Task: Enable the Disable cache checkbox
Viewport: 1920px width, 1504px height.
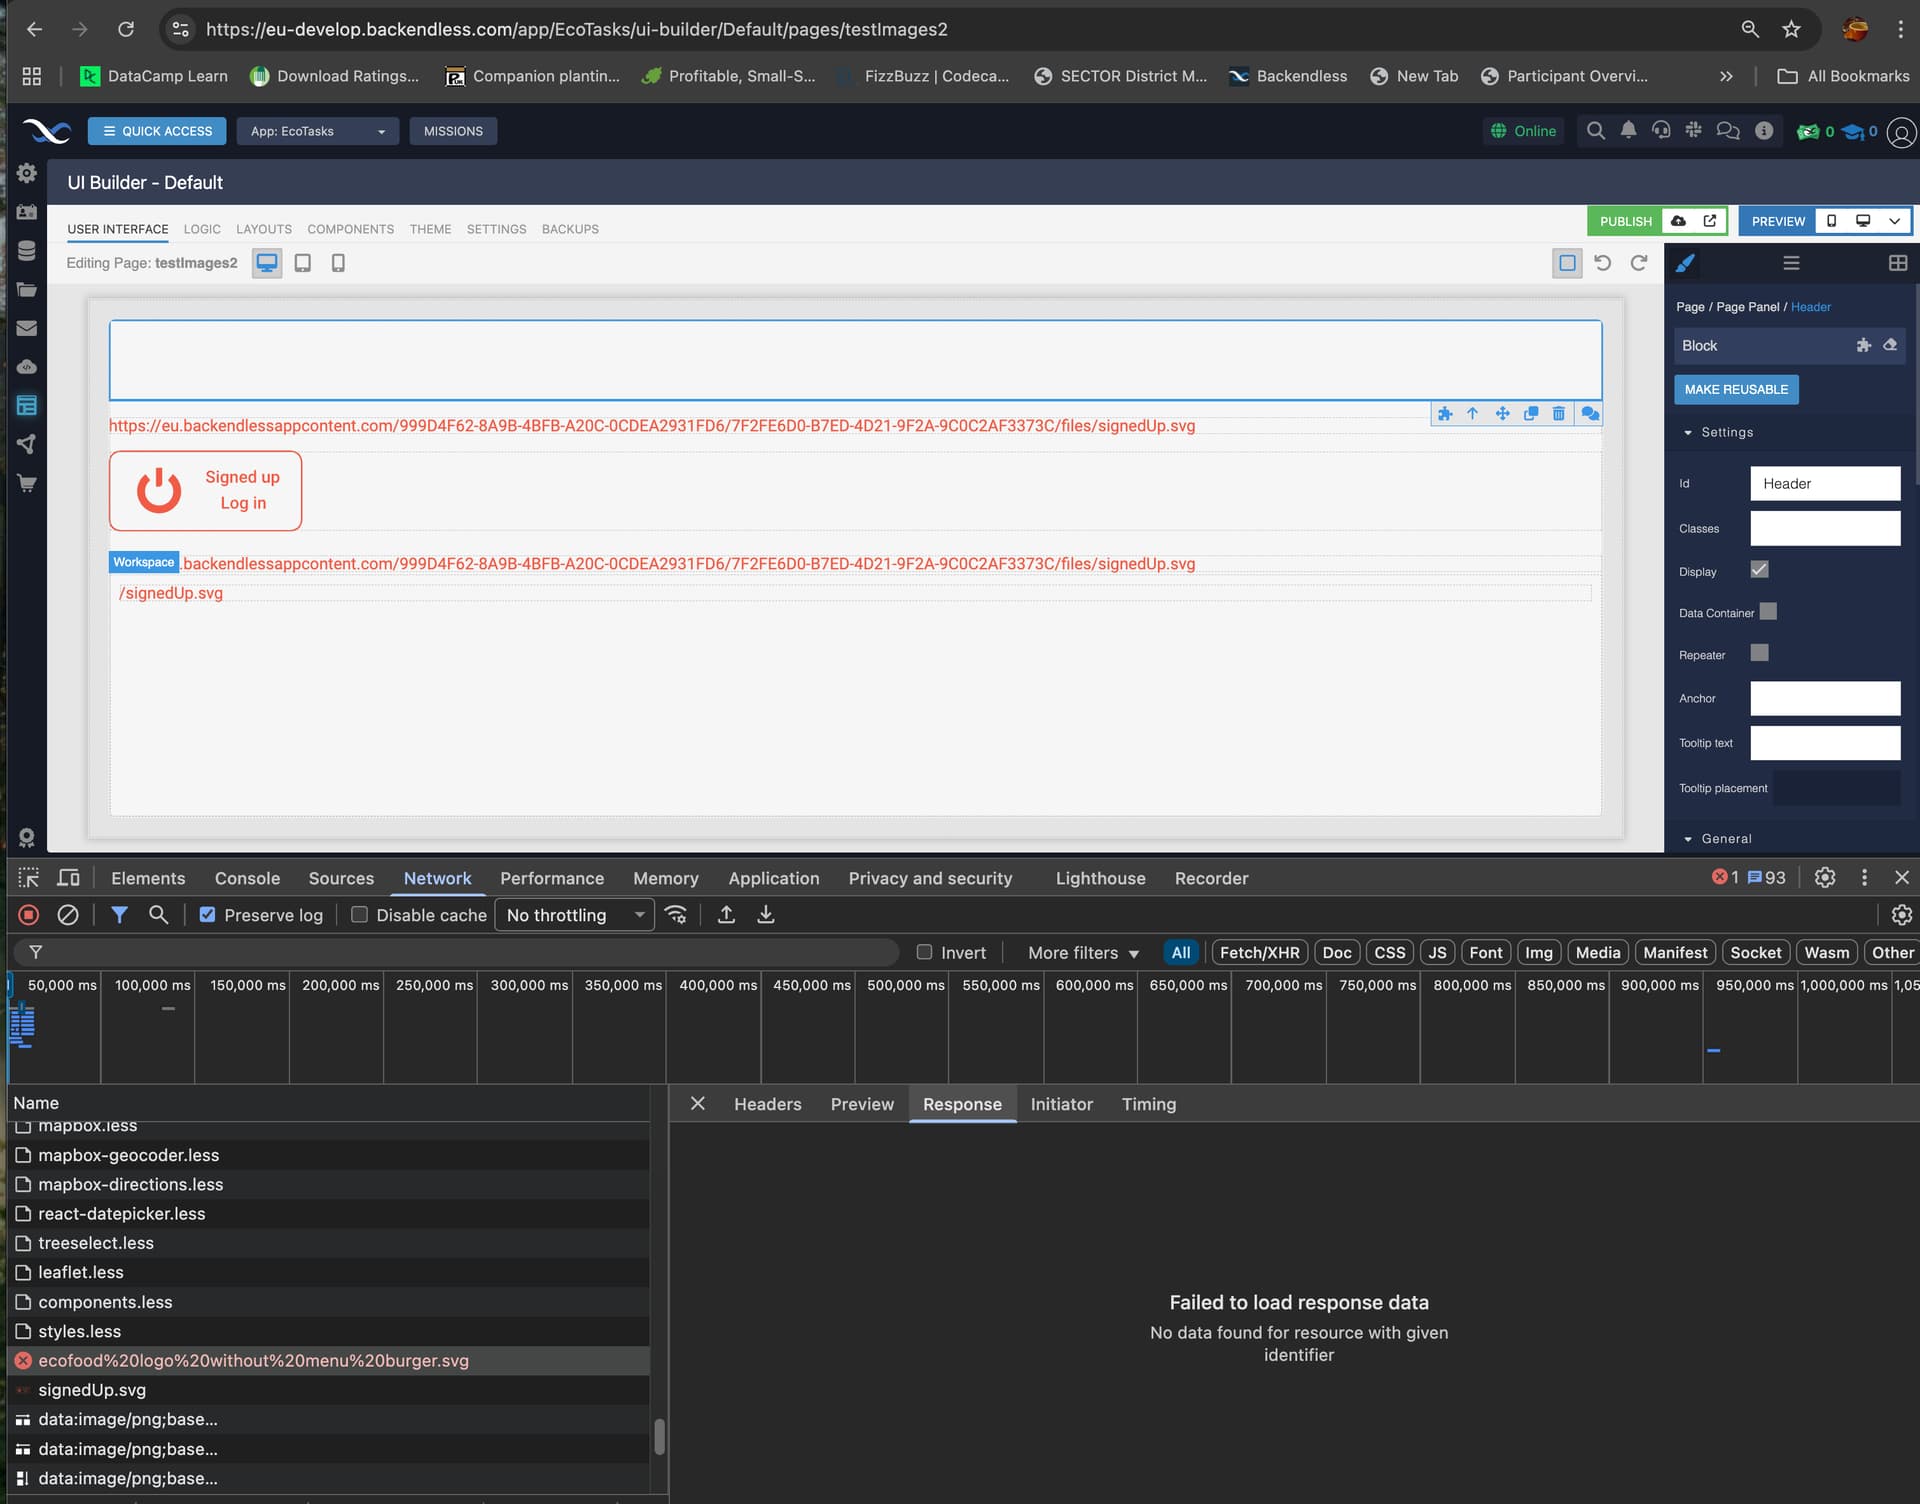Action: (x=360, y=915)
